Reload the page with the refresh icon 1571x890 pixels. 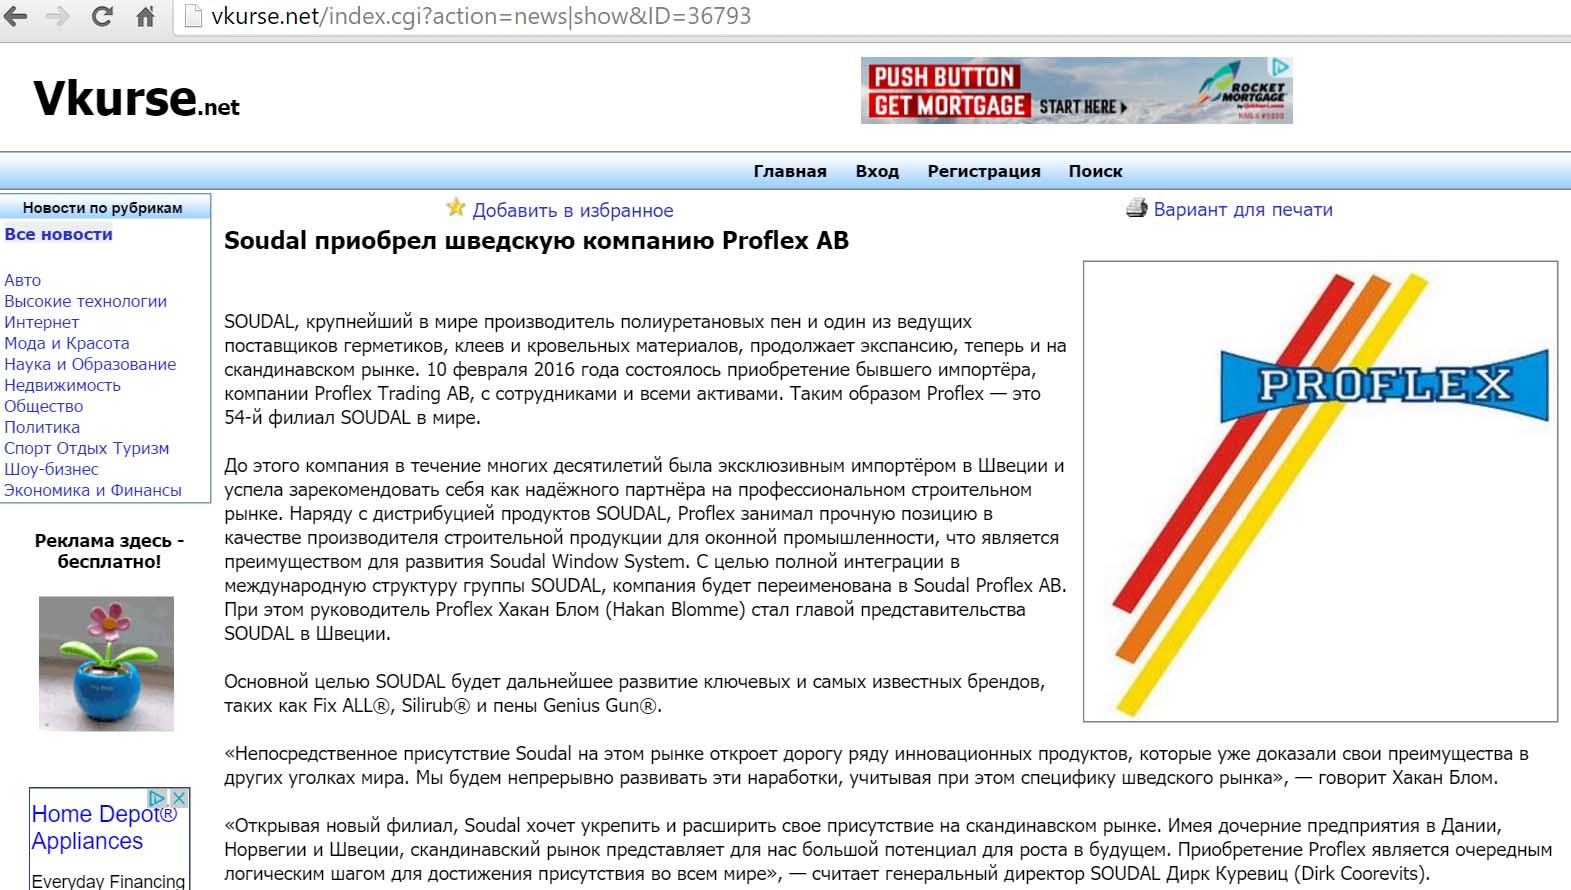click(102, 16)
